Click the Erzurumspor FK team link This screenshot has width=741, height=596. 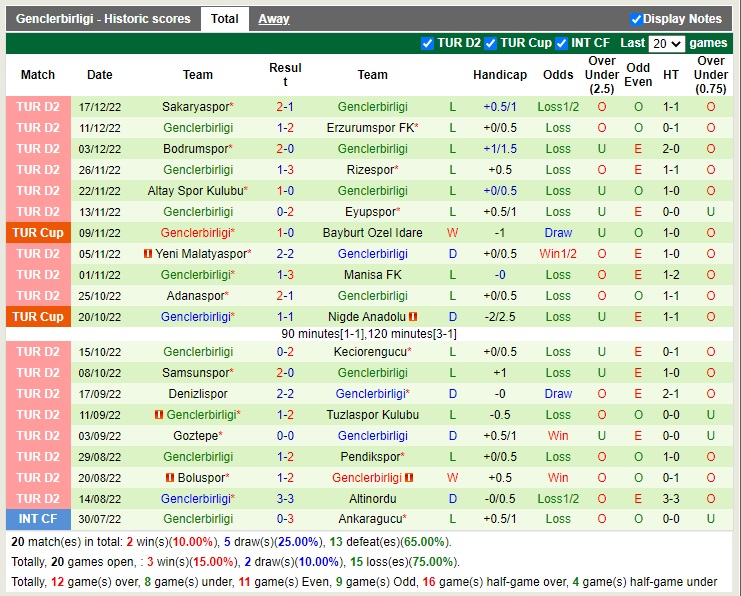click(x=369, y=128)
